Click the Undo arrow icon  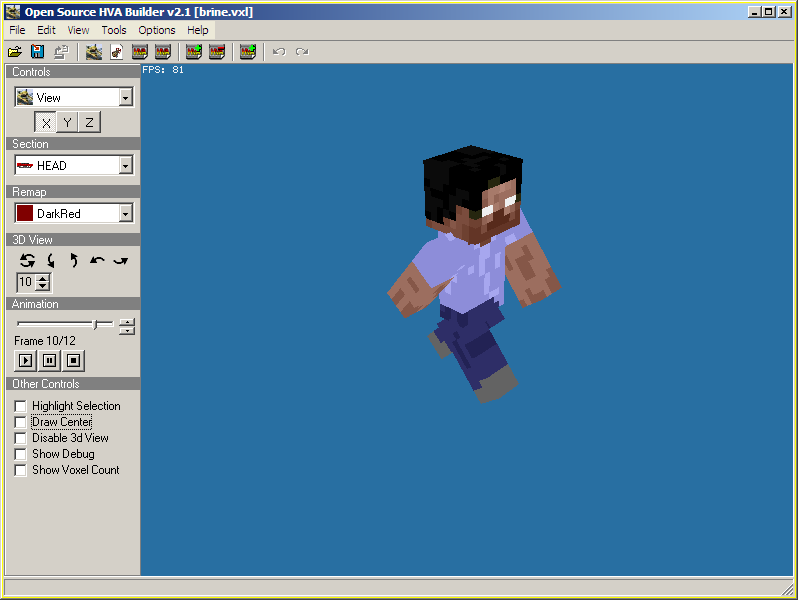pos(279,51)
